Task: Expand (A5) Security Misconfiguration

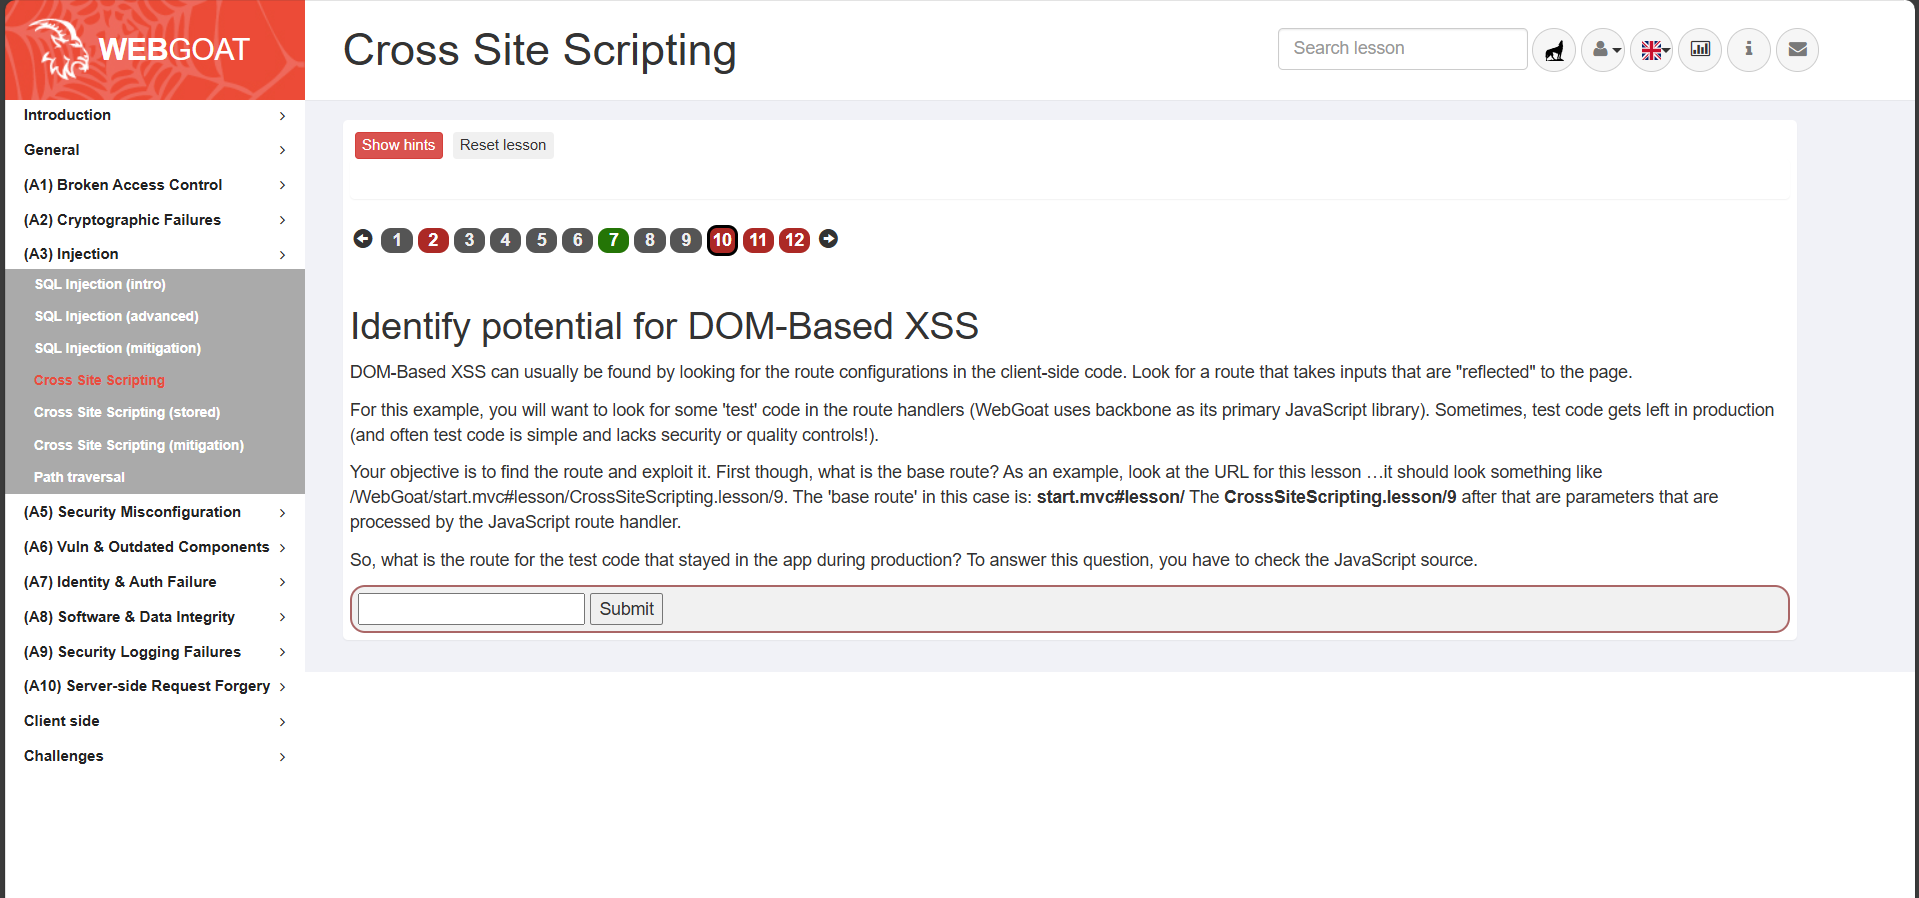Action: click(x=155, y=512)
